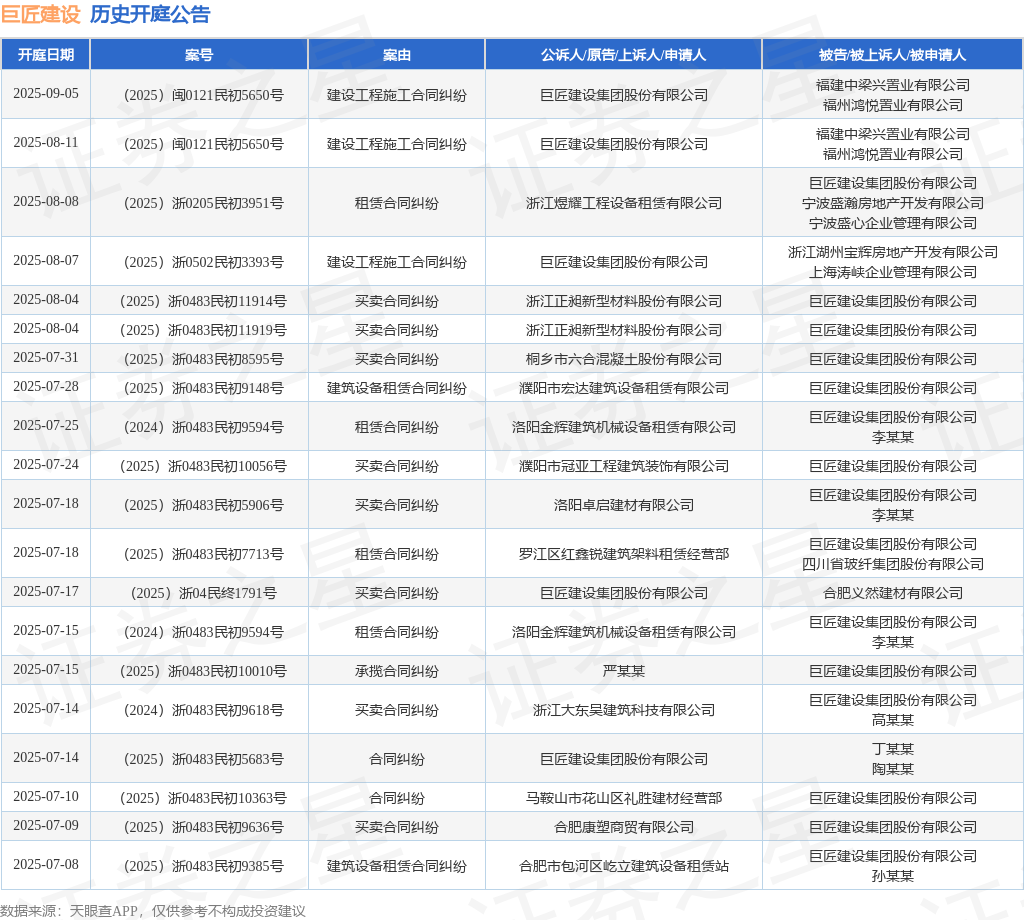Select case number (2025)浙0483民初9148号

[x=202, y=388]
